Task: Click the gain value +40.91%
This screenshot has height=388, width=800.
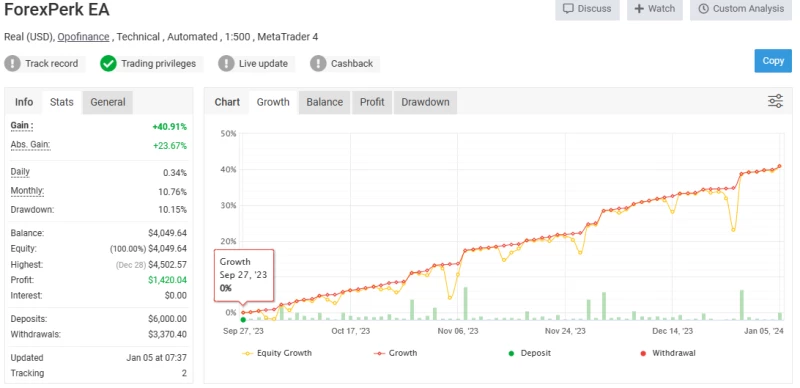Action: point(169,127)
